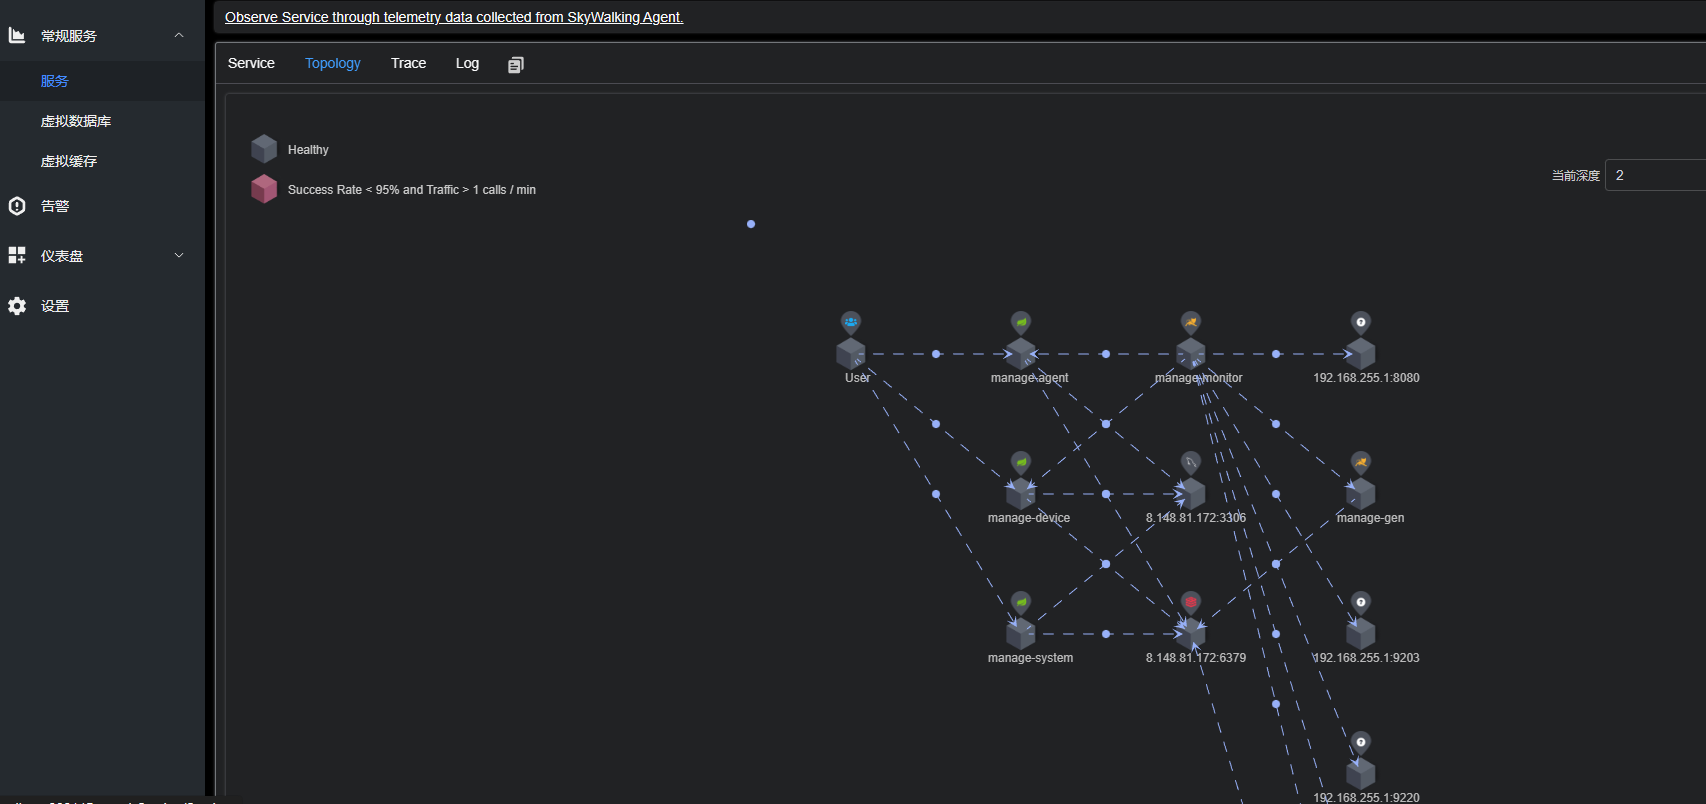
Task: Open the 当前深度 depth dropdown
Action: (x=1655, y=175)
